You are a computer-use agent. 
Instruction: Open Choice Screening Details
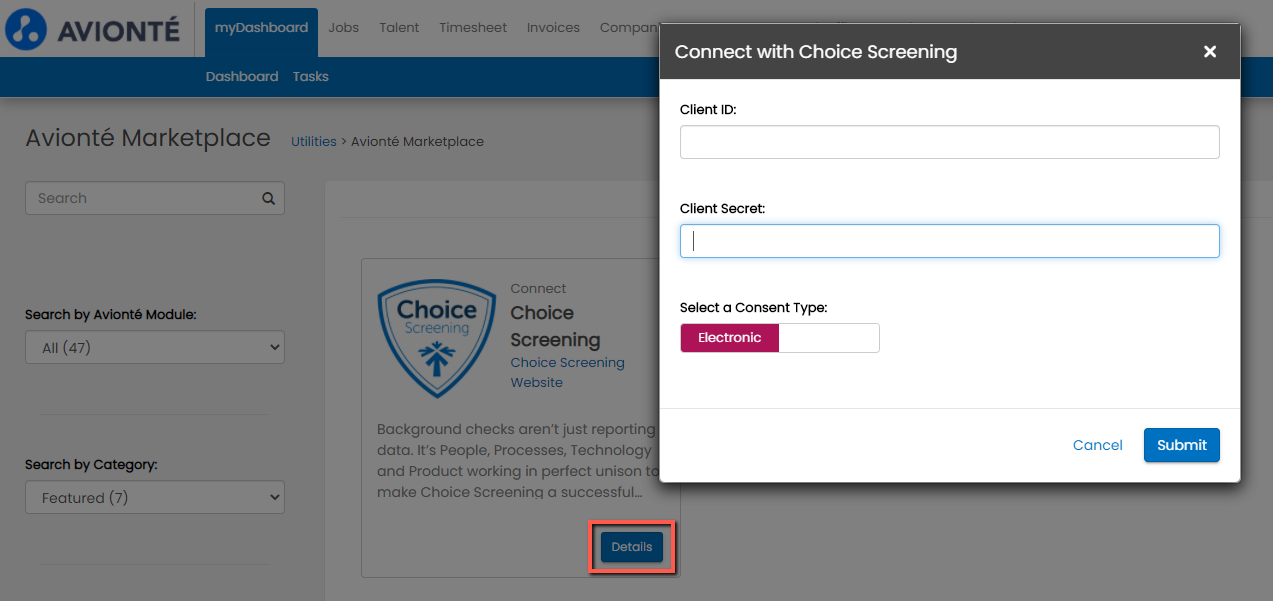[x=632, y=547]
